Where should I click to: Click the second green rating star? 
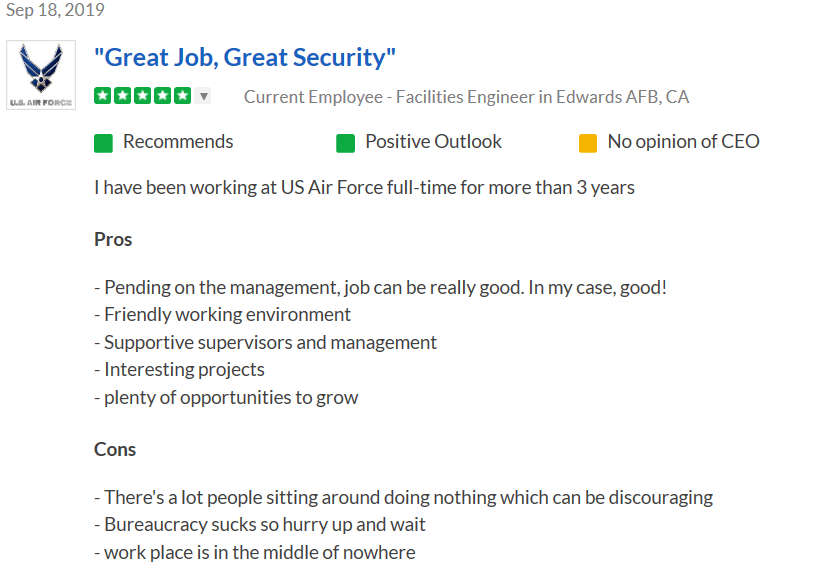tap(122, 96)
